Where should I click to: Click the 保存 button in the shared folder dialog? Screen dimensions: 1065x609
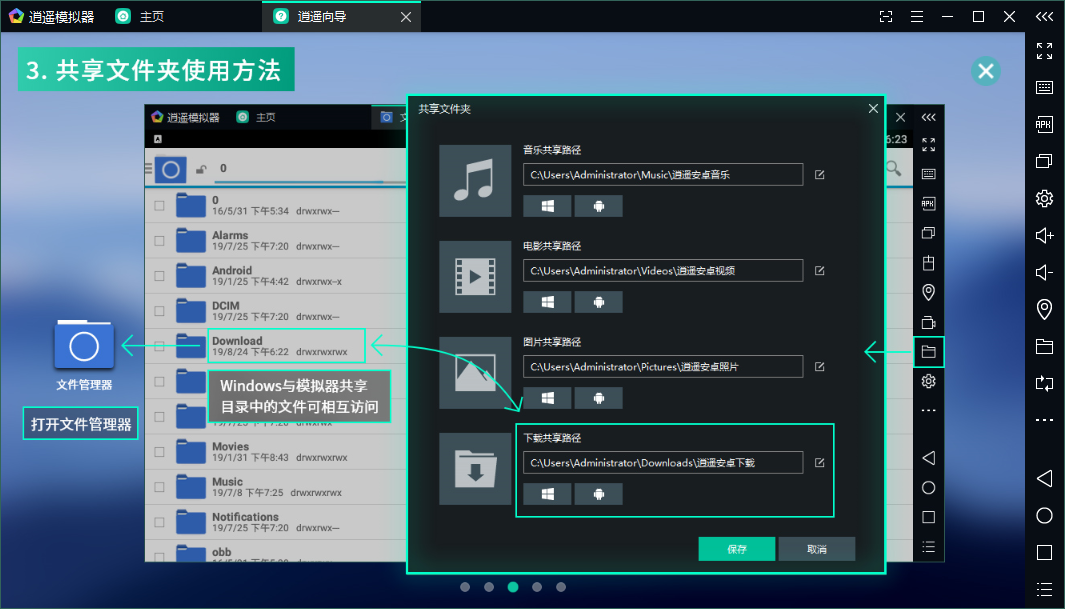(x=737, y=549)
